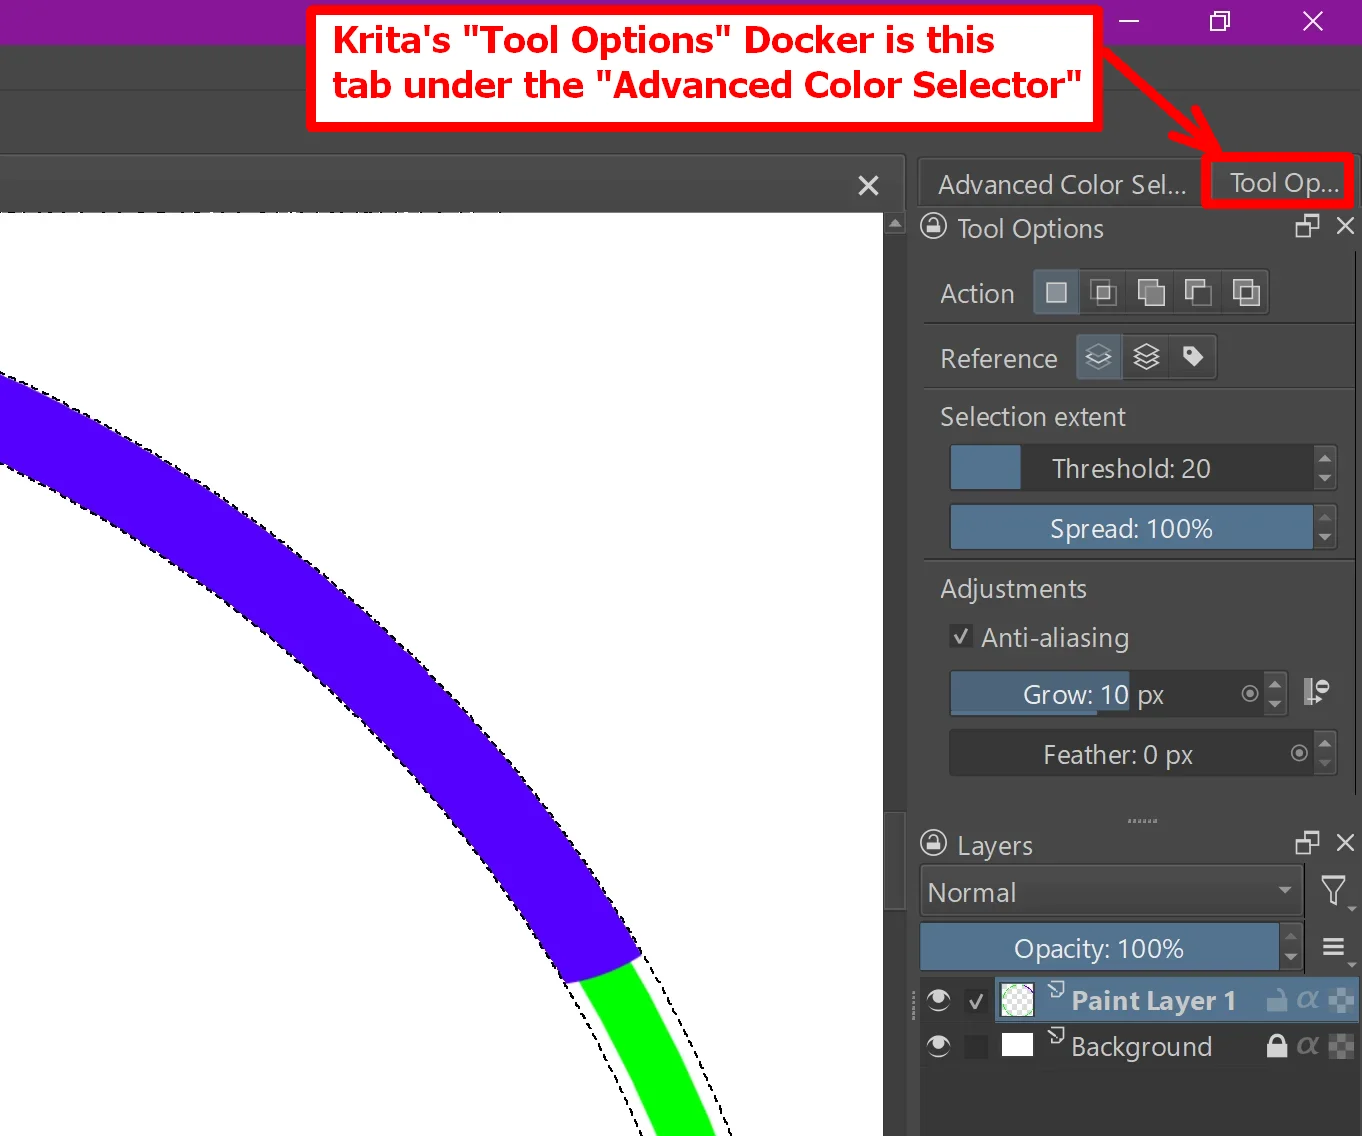Set Reference to color labeled layers
This screenshot has width=1362, height=1136.
click(x=1193, y=357)
